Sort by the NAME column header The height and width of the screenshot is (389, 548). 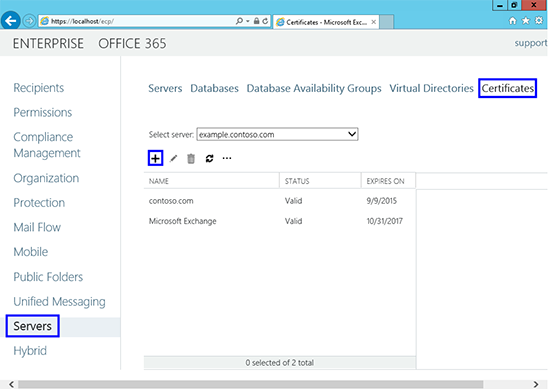pyautogui.click(x=211, y=181)
